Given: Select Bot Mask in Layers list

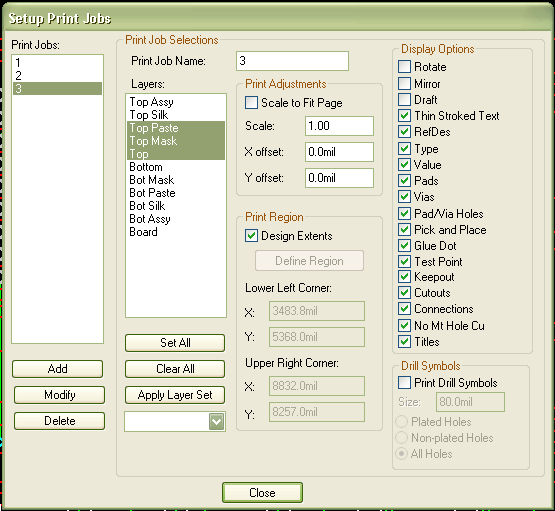Looking at the screenshot, I should tap(176, 180).
